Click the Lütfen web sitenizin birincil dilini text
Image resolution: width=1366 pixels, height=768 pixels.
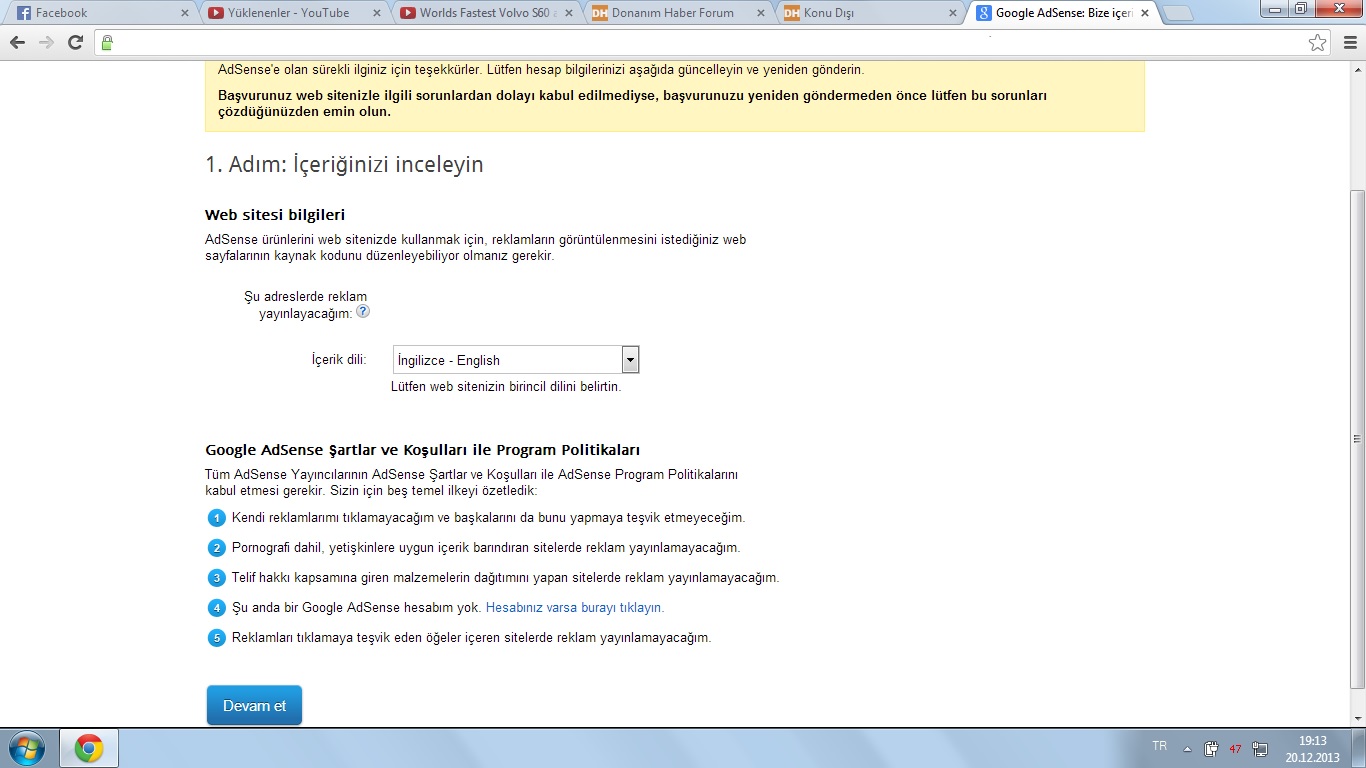tap(506, 386)
